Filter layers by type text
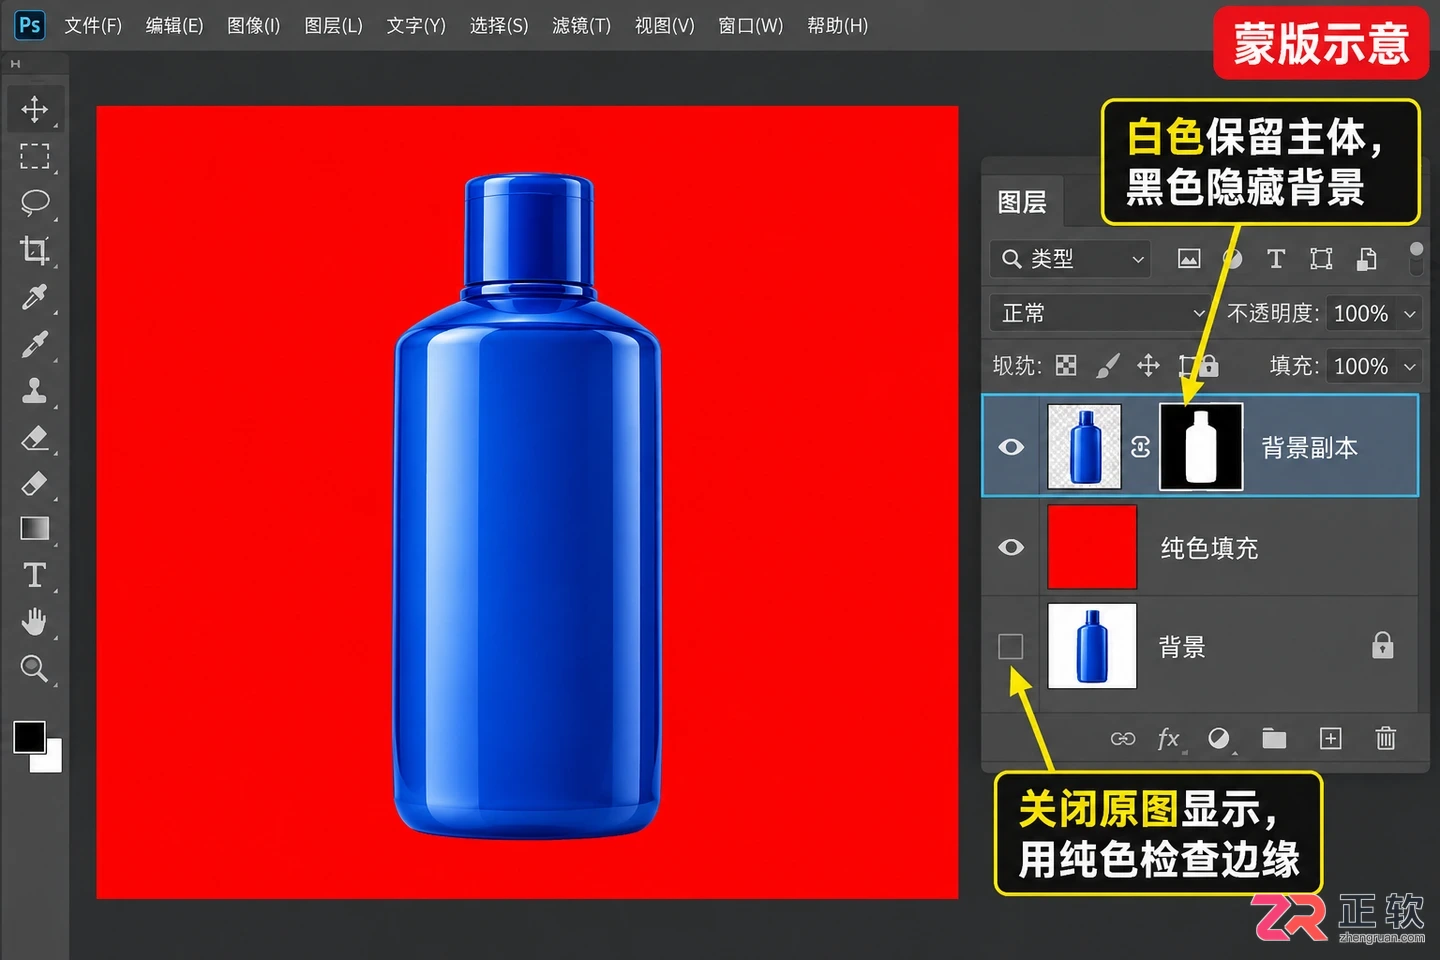The width and height of the screenshot is (1440, 960). pos(1276,259)
